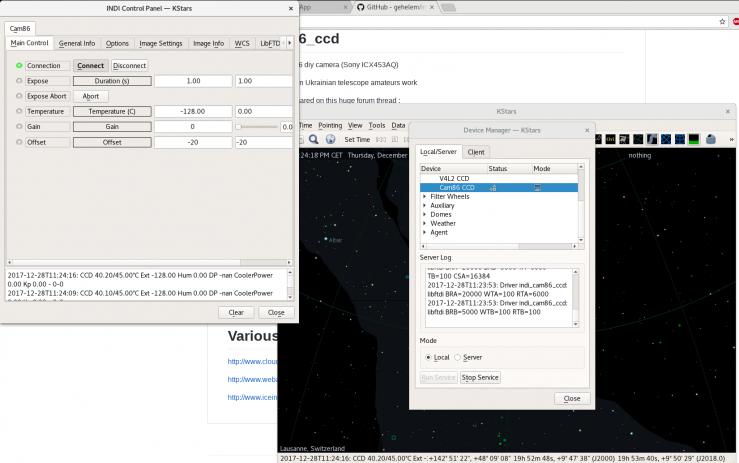Click the Offset -20 input field
The height and width of the screenshot is (463, 739).
263,142
